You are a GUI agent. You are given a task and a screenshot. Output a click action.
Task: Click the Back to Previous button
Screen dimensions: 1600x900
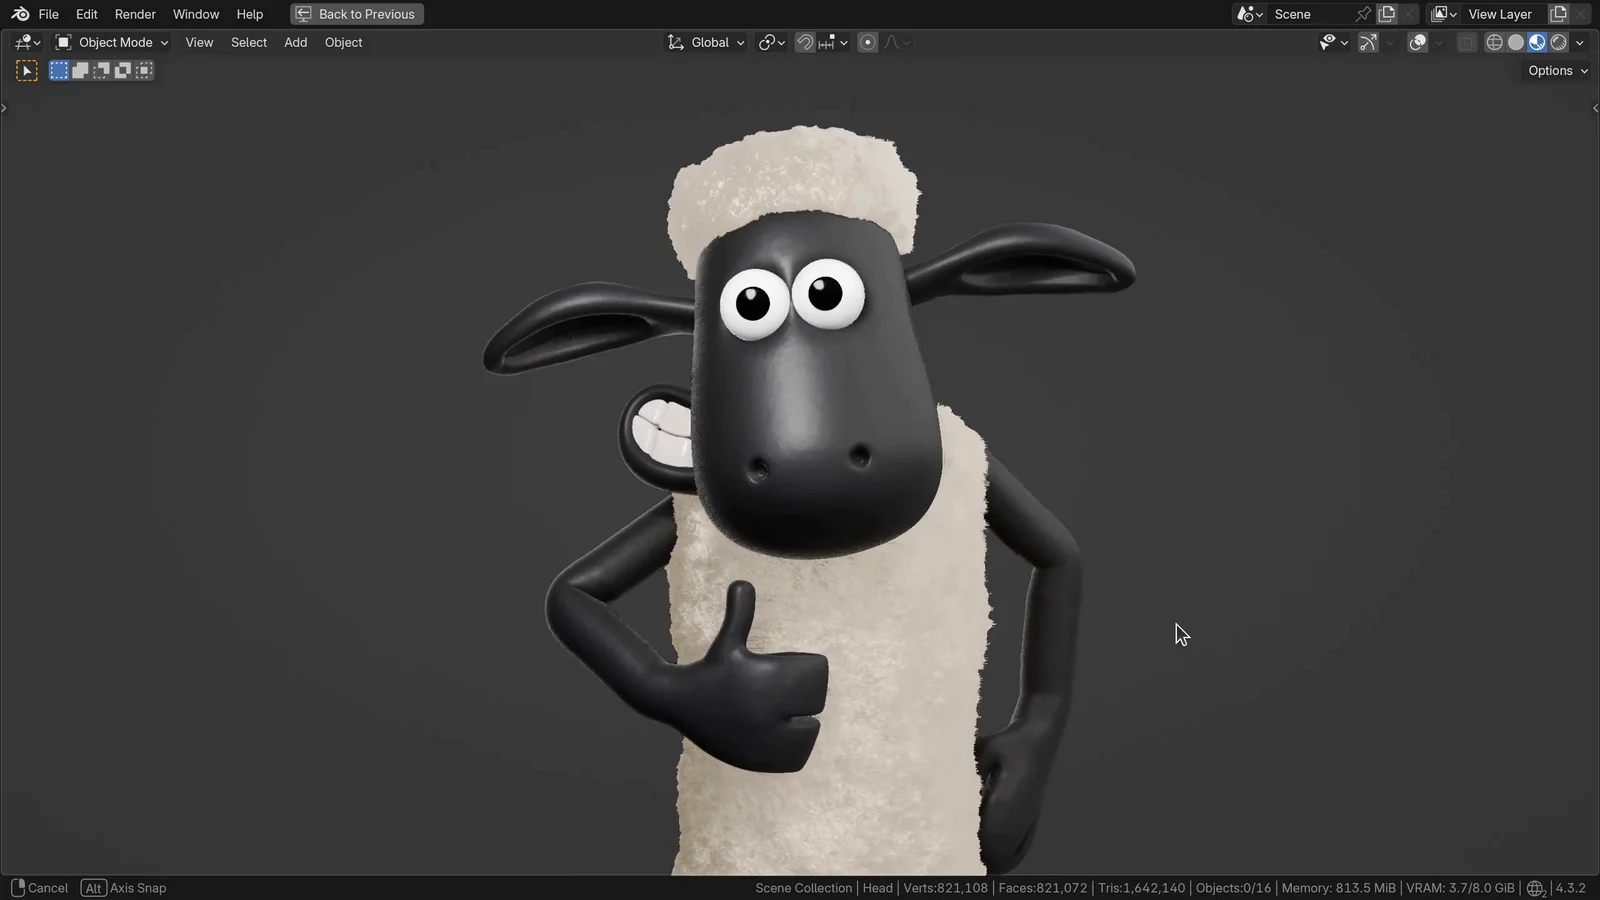click(x=356, y=14)
